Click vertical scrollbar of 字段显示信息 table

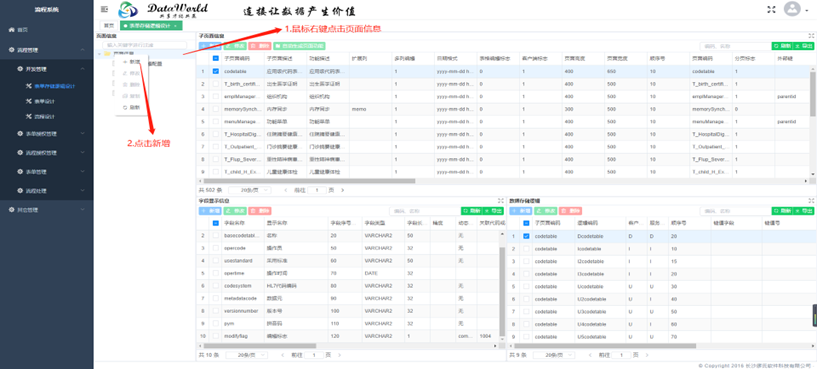tap(502, 292)
